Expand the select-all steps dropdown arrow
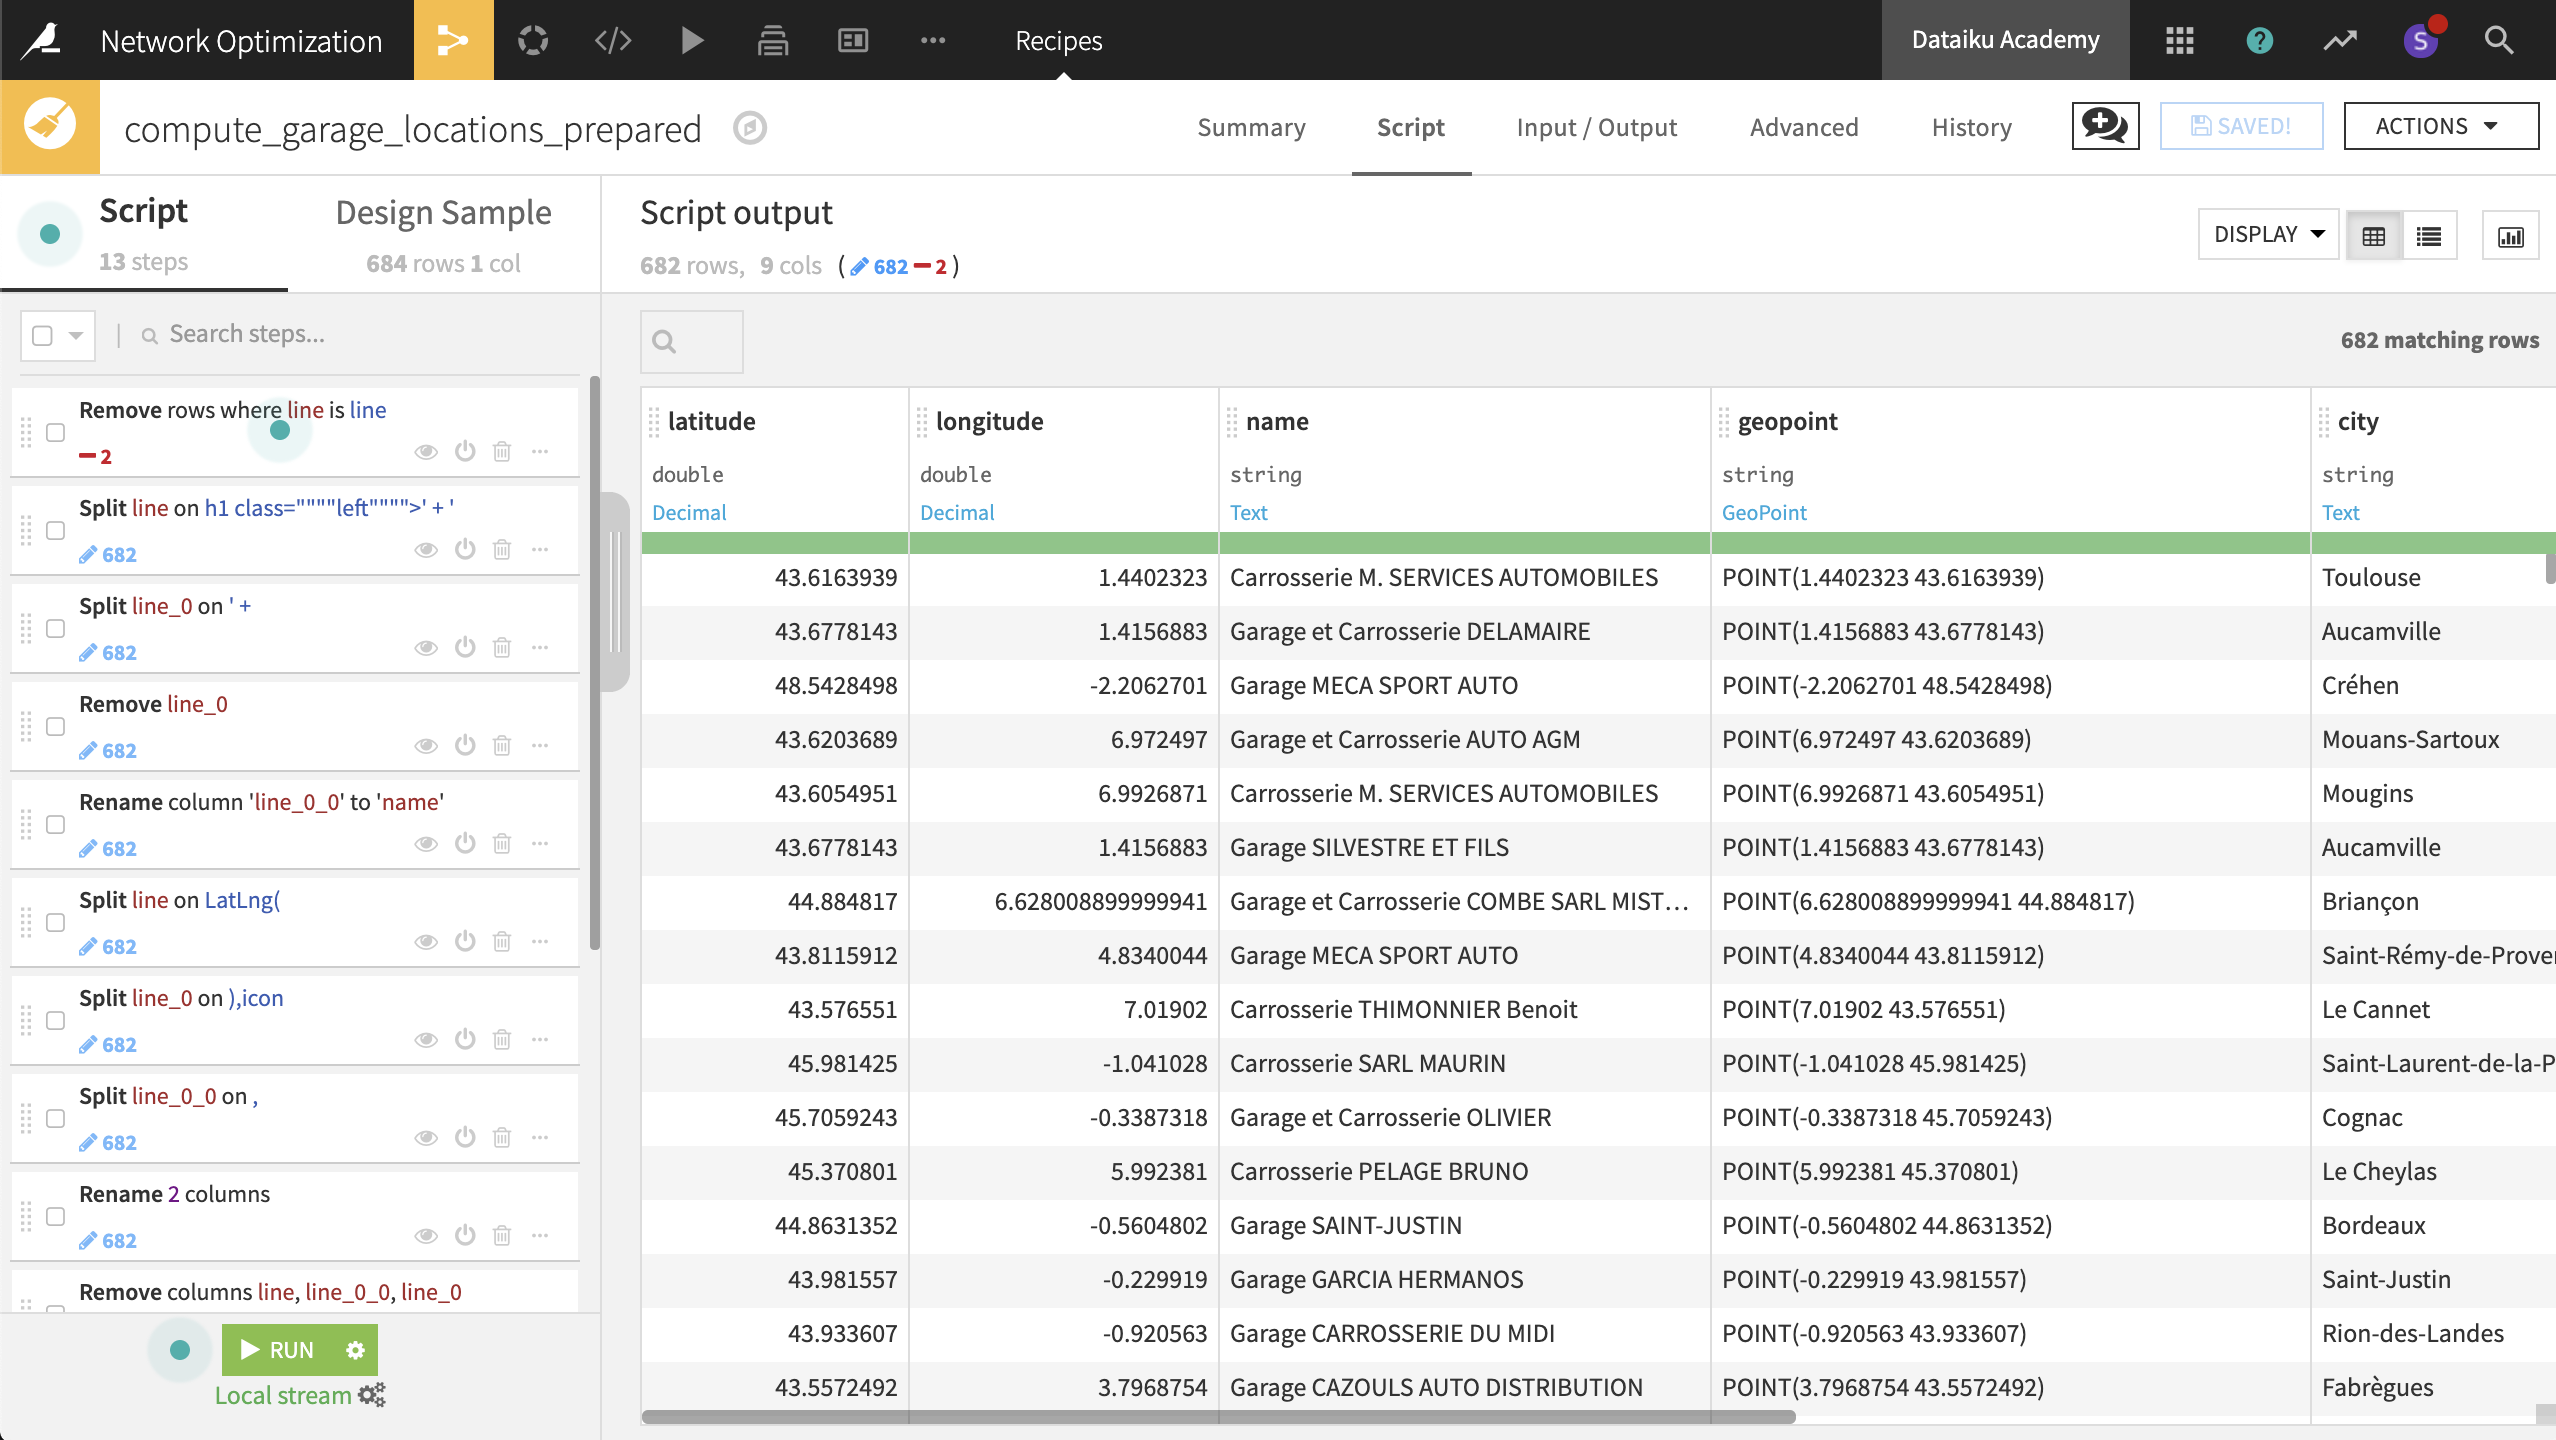 coord(76,335)
